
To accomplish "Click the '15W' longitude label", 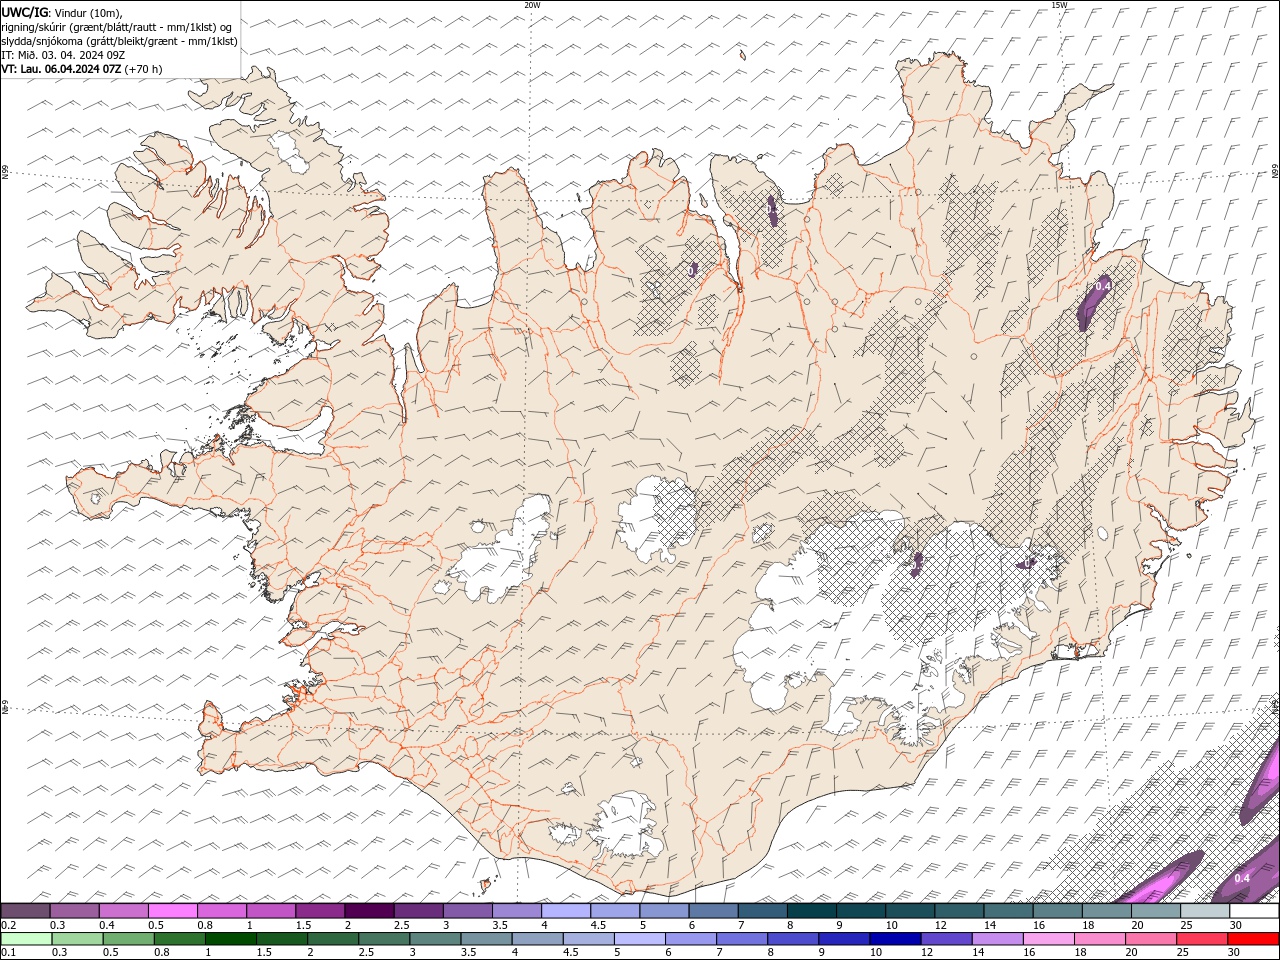I will 1058,5.
